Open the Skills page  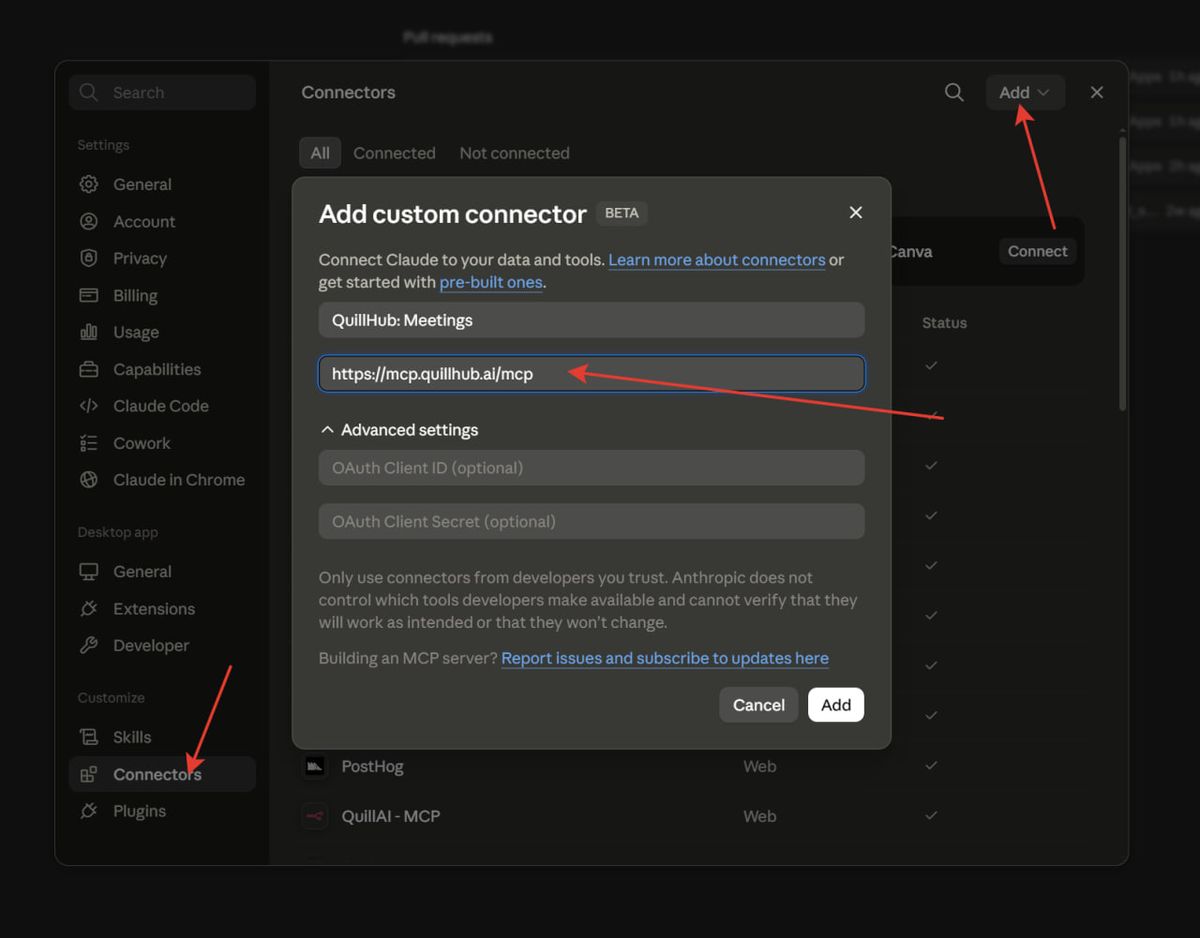pyautogui.click(x=162, y=737)
